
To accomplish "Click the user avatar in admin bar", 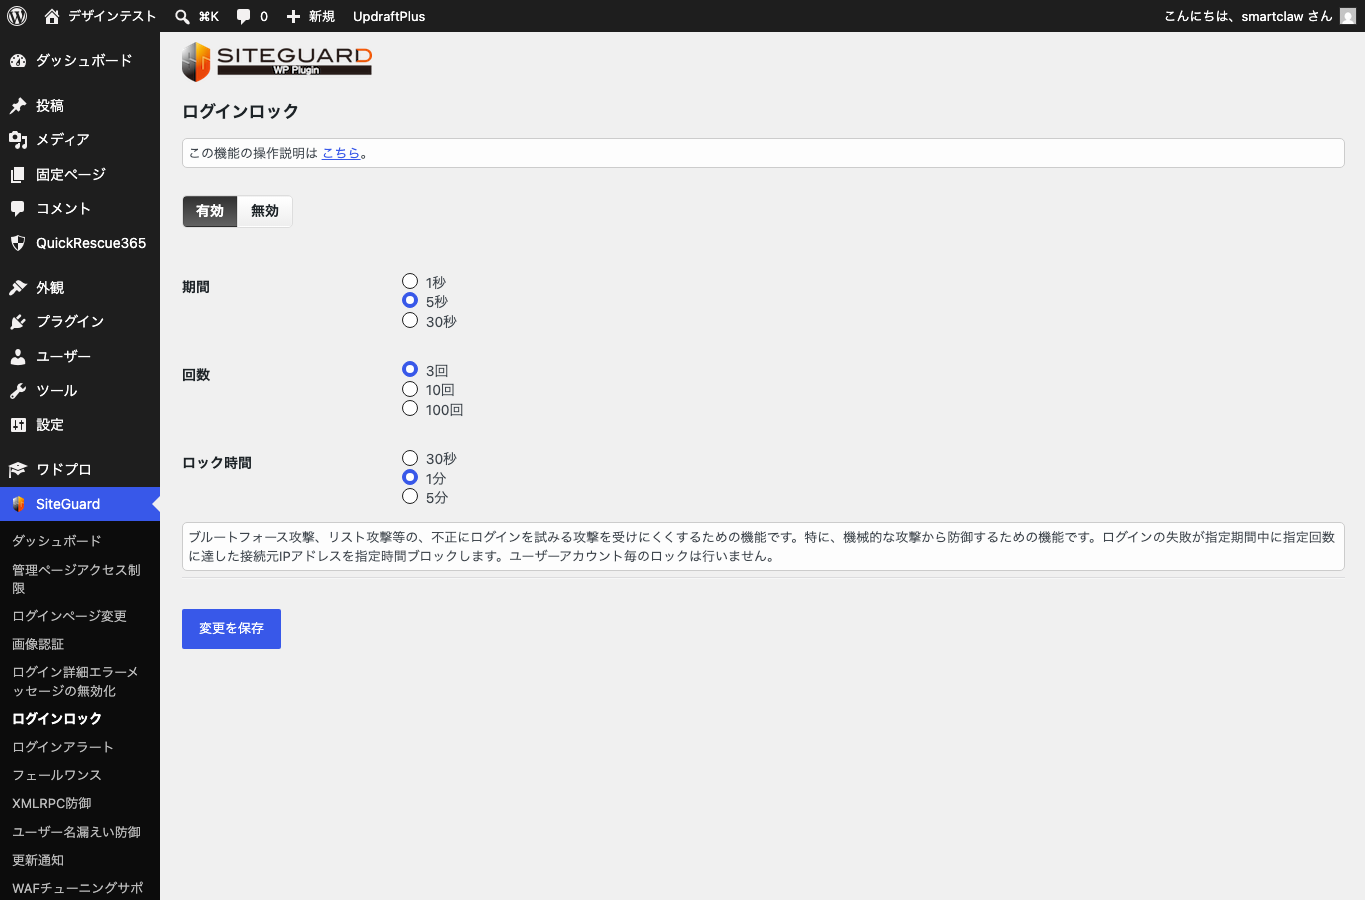I will (1348, 16).
